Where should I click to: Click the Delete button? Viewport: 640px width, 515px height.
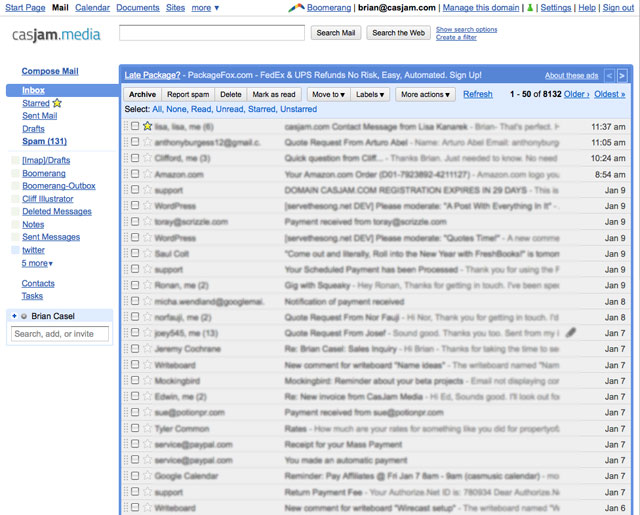pos(231,94)
